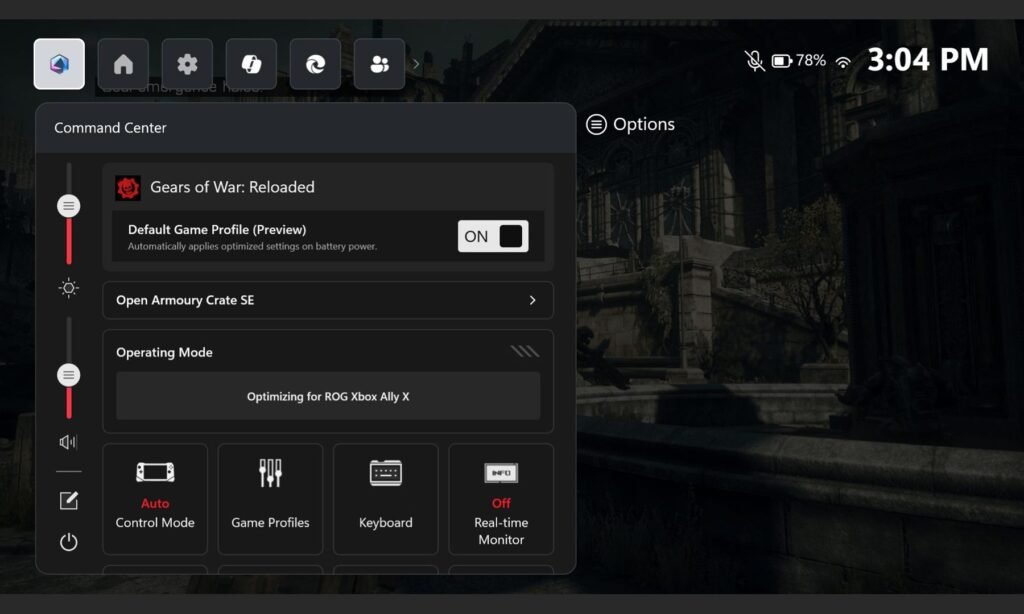Expand more widgets with the chevron arrow

coord(416,64)
